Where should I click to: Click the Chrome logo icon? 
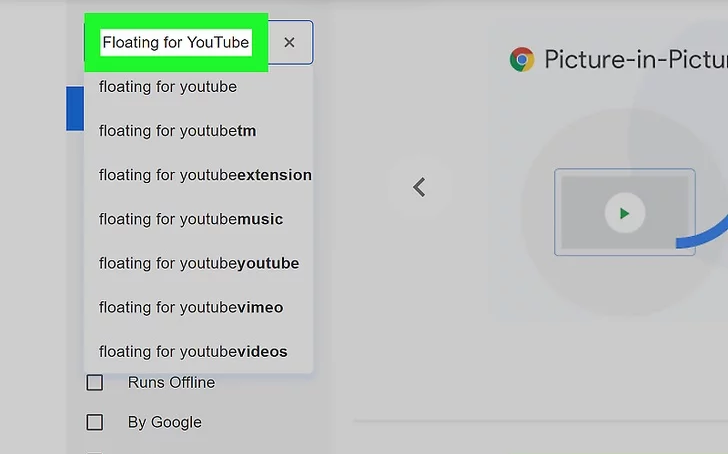click(x=522, y=59)
